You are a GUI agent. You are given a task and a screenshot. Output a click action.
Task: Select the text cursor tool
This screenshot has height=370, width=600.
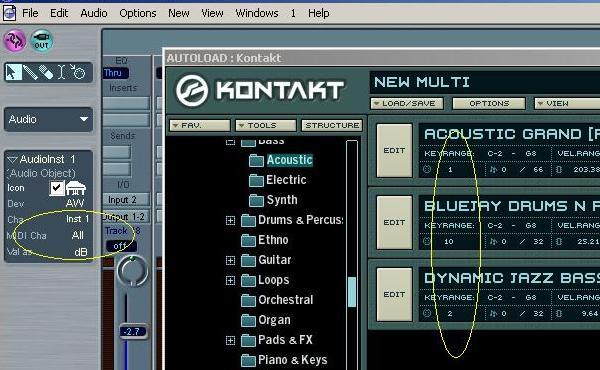[x=61, y=72]
